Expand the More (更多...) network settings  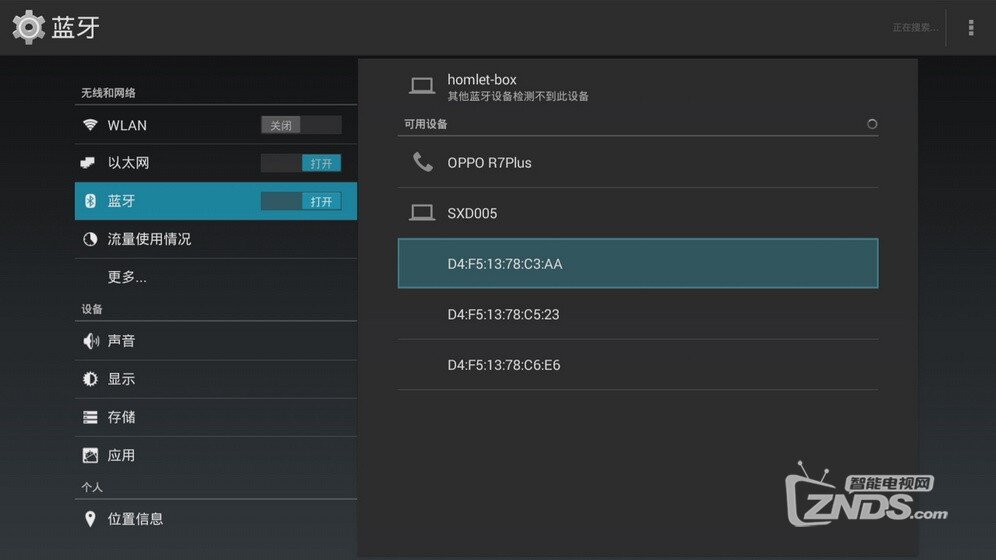coord(127,277)
